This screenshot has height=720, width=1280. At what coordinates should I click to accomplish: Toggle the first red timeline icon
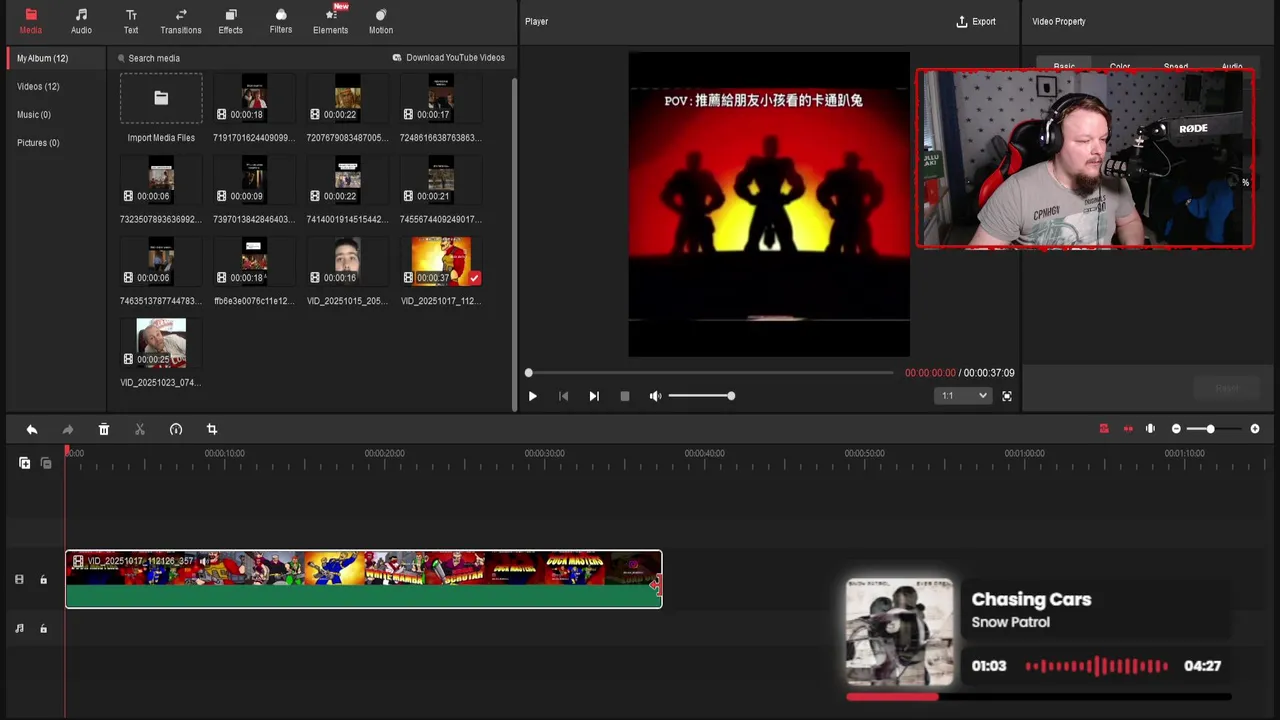pos(1104,429)
